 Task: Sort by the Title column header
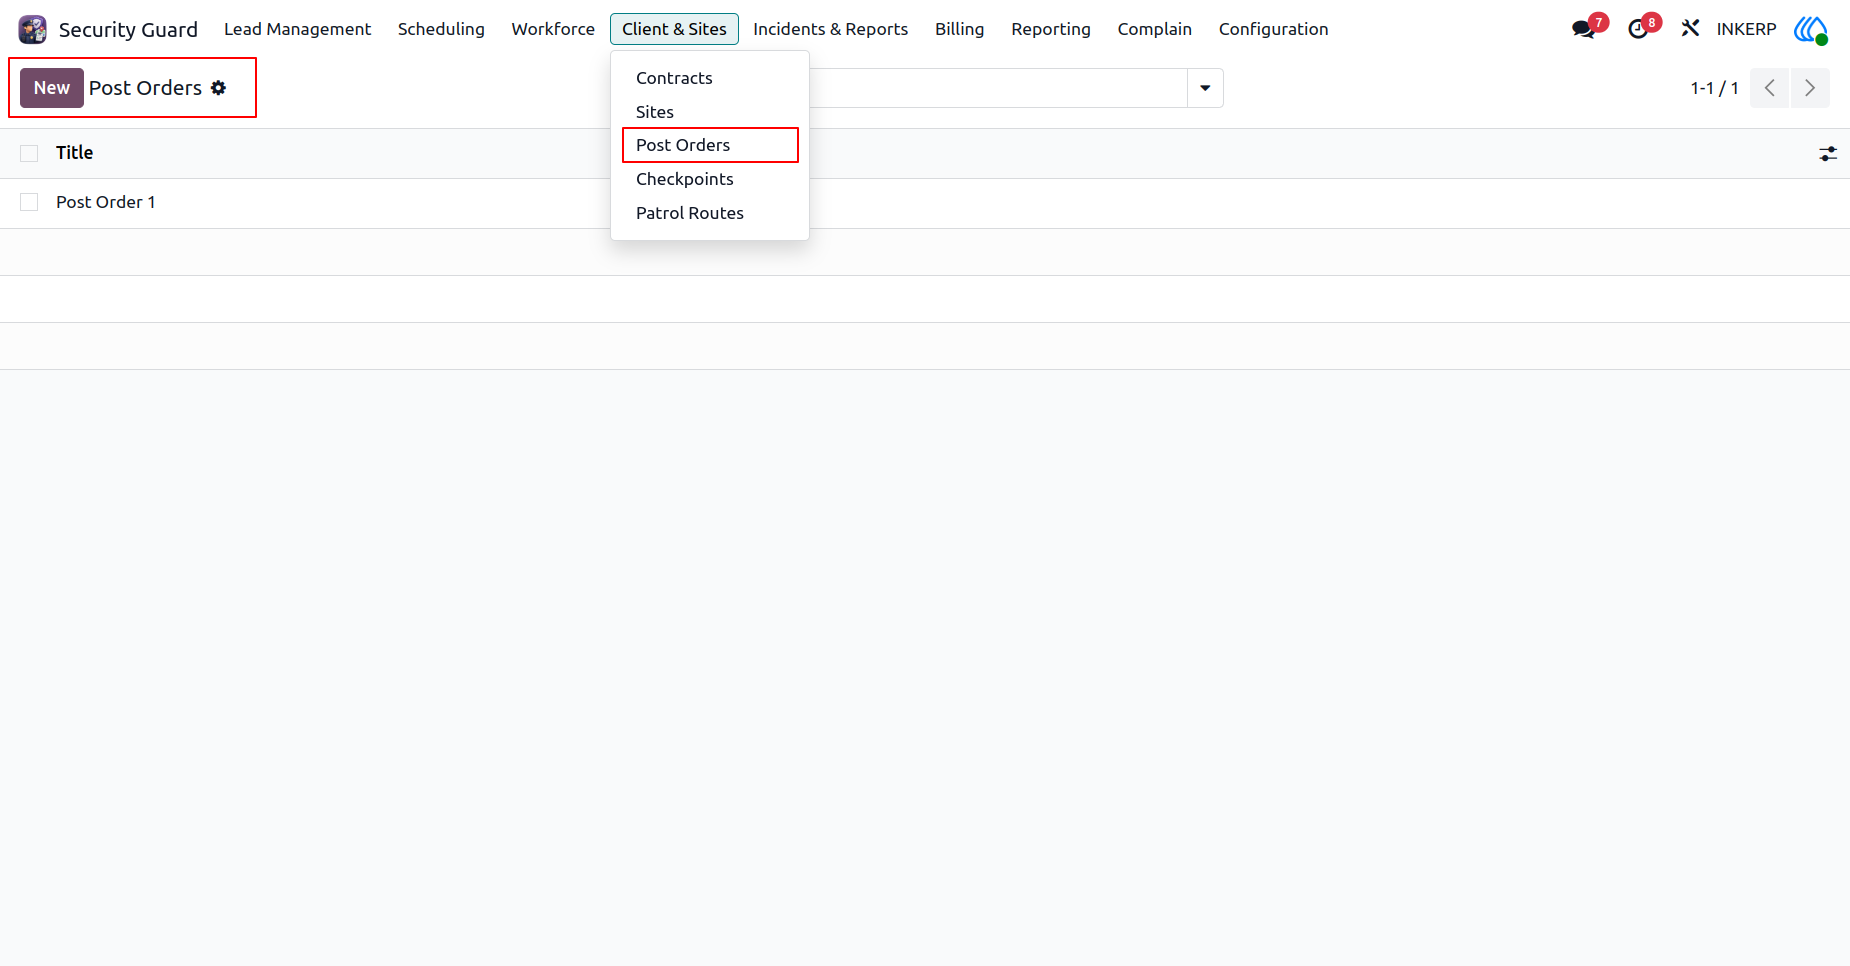click(x=74, y=153)
